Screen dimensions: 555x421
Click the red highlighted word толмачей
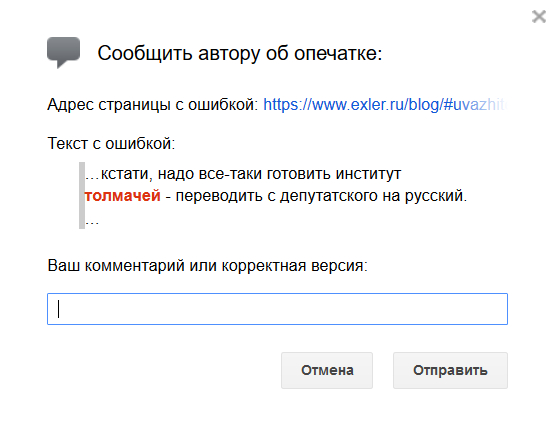coord(122,195)
